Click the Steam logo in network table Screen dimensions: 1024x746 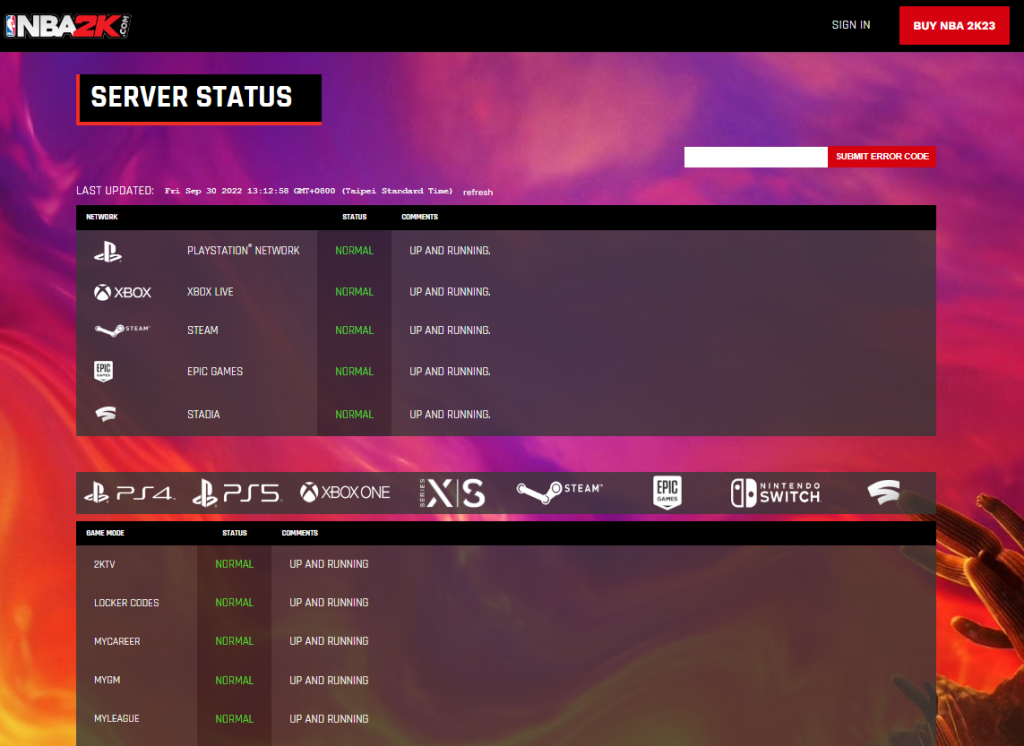pos(122,331)
